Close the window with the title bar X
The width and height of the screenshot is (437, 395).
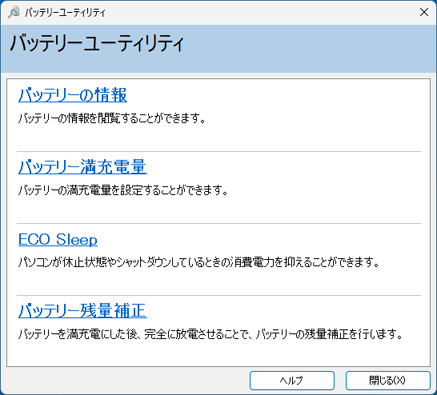424,12
